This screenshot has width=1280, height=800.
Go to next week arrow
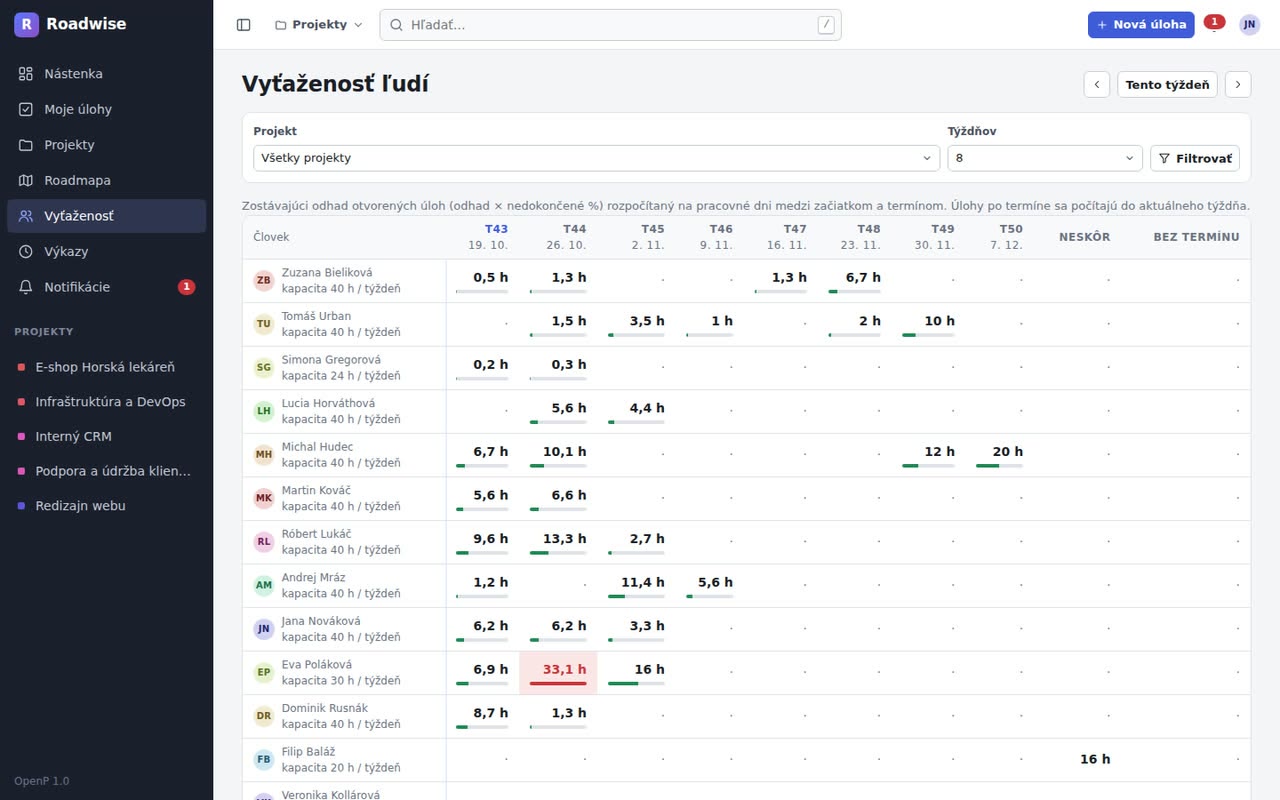click(x=1238, y=85)
